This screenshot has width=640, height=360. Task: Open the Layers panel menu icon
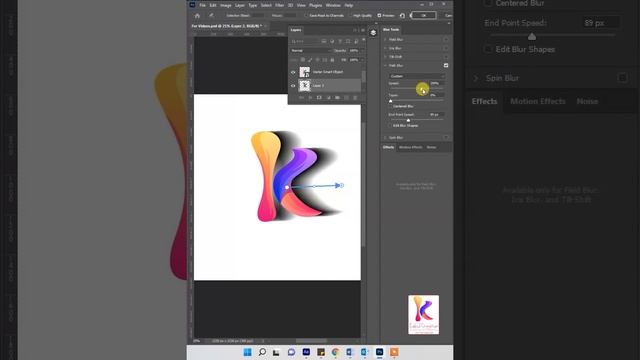[x=363, y=30]
